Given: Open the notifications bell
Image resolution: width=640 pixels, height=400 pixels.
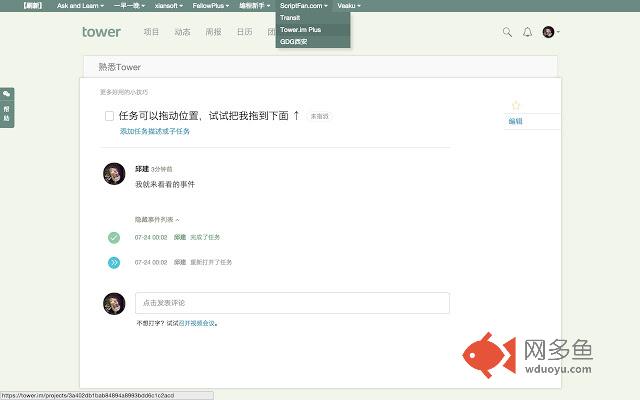Looking at the screenshot, I should click(527, 32).
